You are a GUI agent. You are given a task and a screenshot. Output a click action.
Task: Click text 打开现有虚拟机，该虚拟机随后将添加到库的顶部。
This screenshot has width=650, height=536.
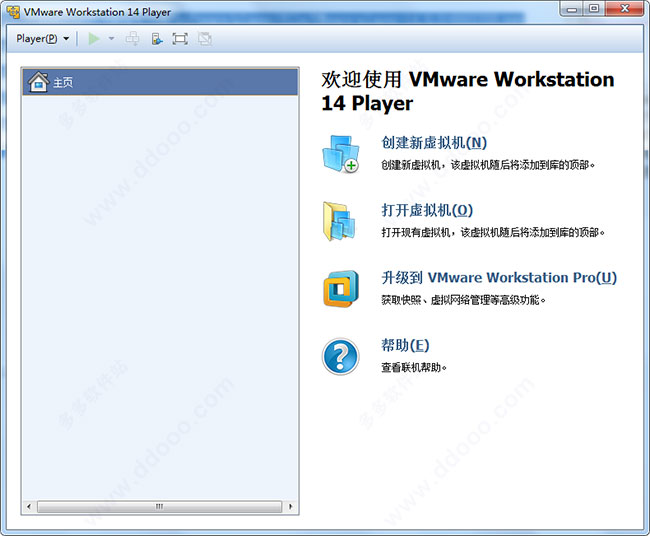coord(493,233)
